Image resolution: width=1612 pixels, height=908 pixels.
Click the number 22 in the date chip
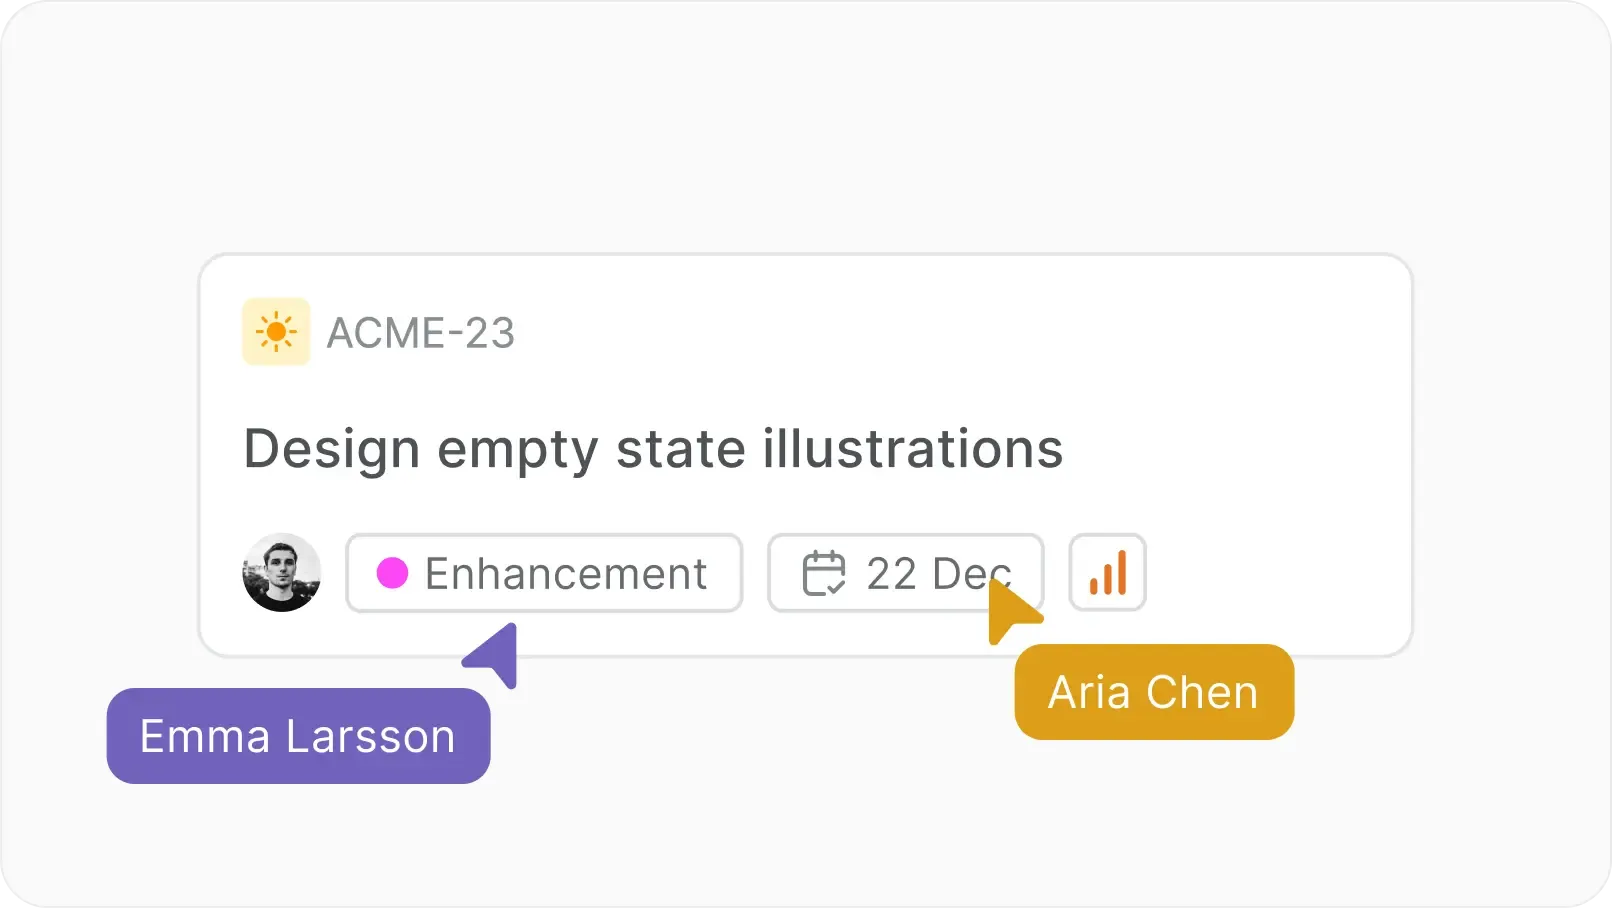click(x=891, y=574)
